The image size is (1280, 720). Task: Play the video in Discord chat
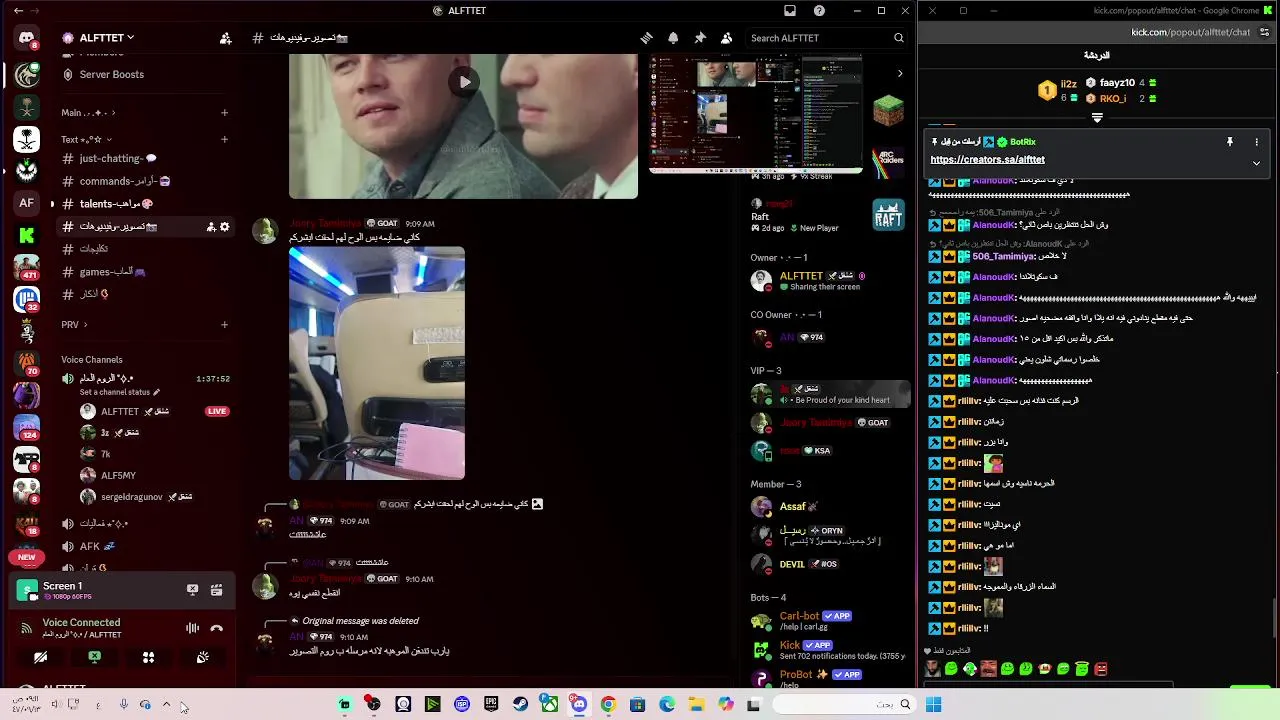463,82
